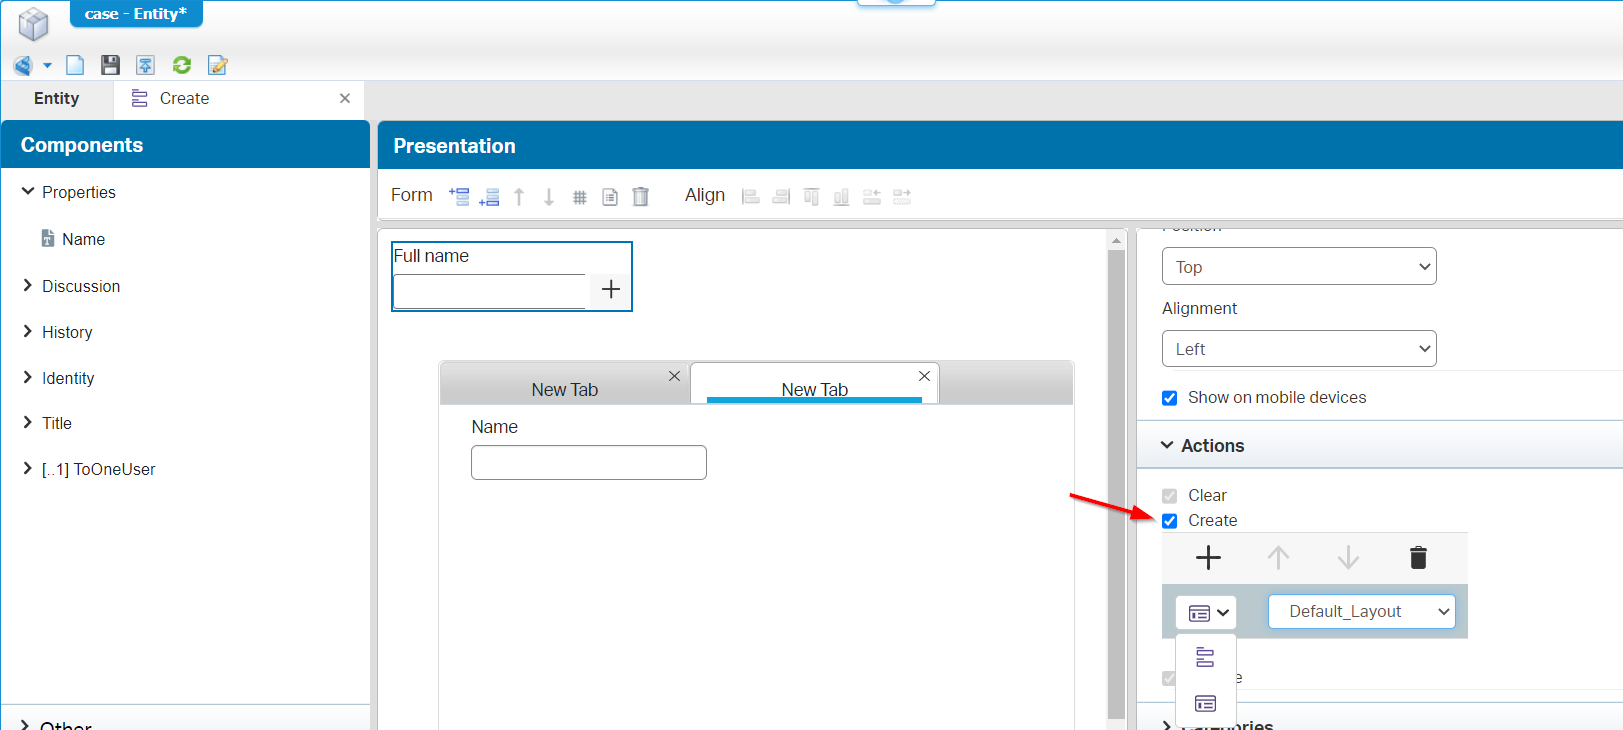Screen dimensions: 1623x730
Task: Open the Default_Layout dropdown
Action: click(x=1360, y=612)
